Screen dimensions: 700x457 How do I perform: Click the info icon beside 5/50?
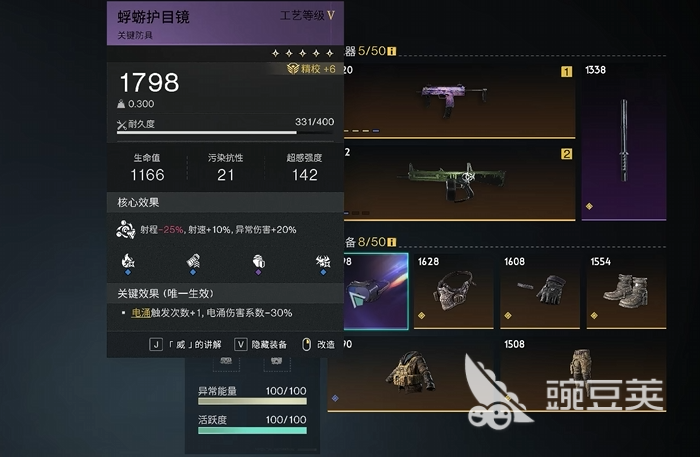[x=392, y=51]
